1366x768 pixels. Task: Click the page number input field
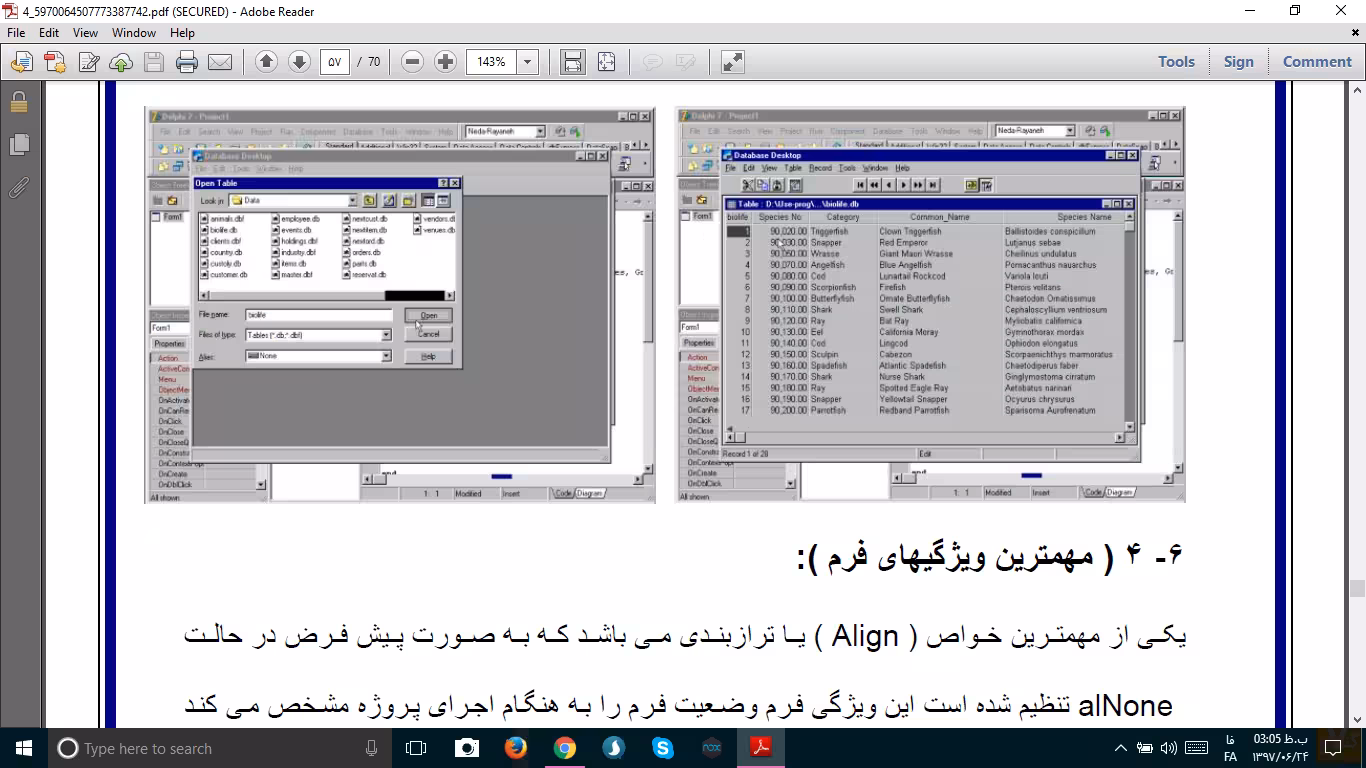(335, 62)
